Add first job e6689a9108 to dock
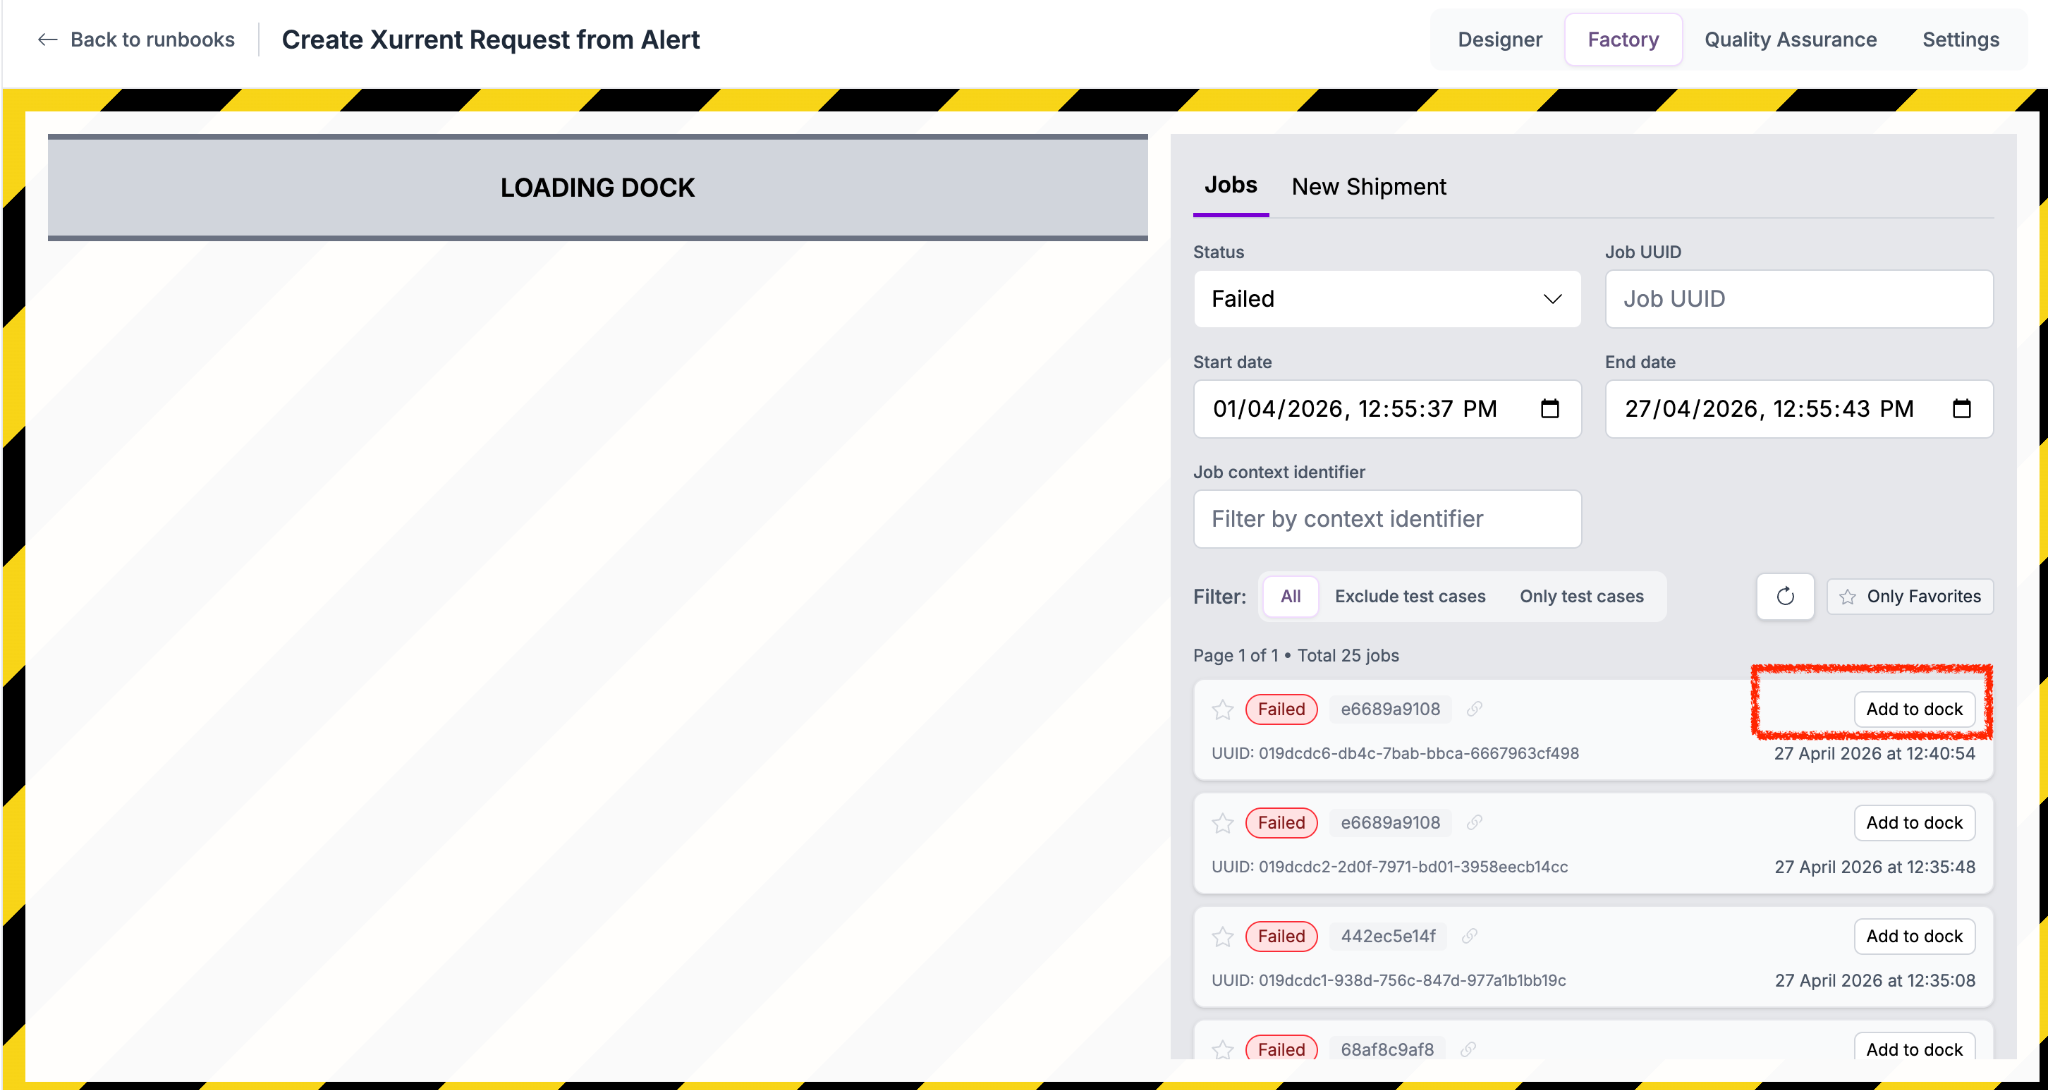The width and height of the screenshot is (2048, 1090). (x=1914, y=709)
